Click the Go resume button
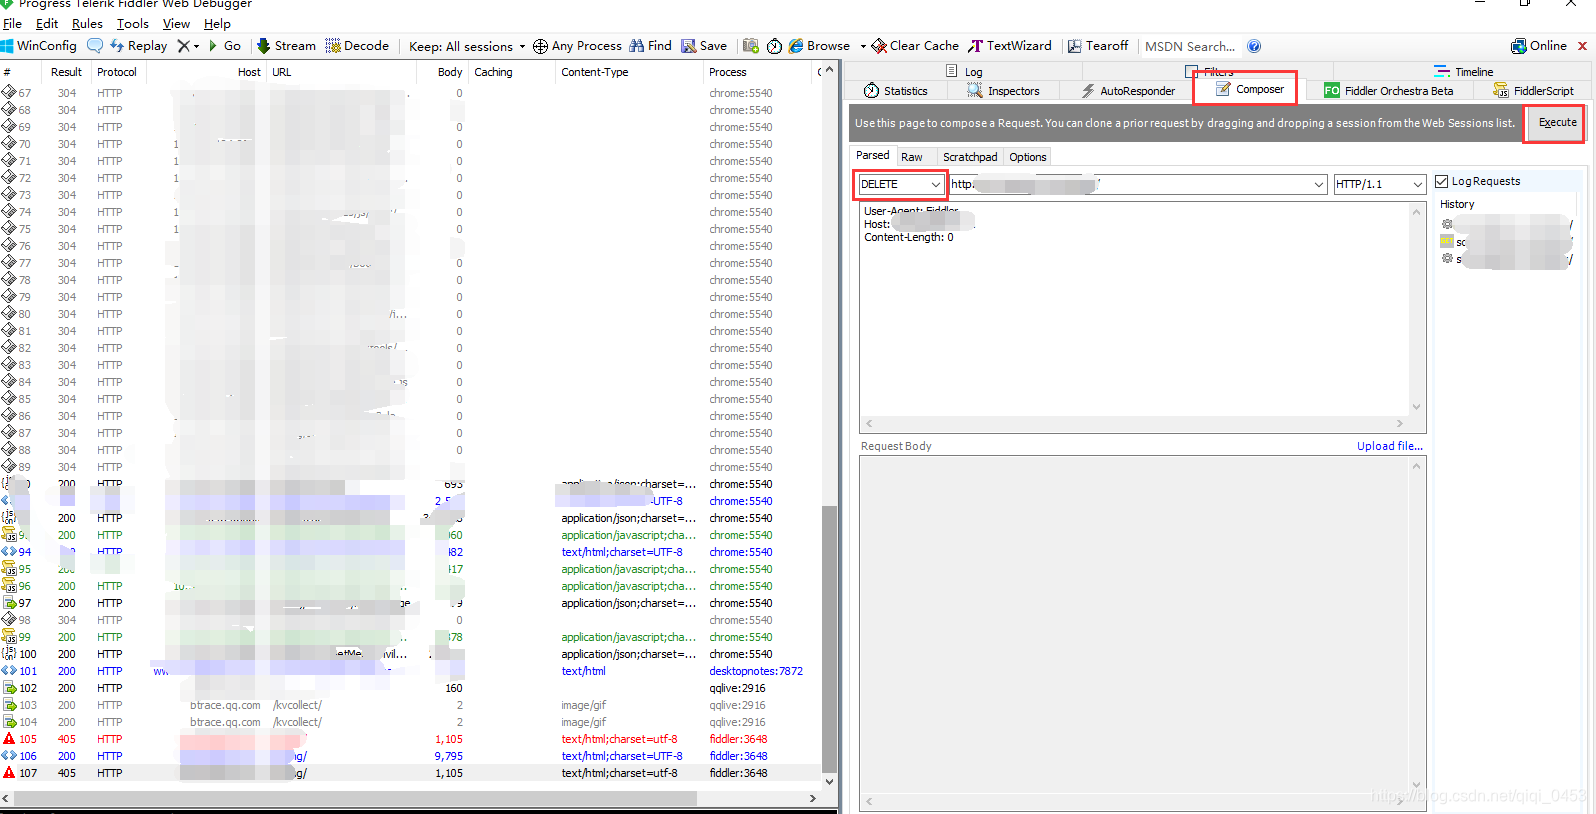 (225, 46)
